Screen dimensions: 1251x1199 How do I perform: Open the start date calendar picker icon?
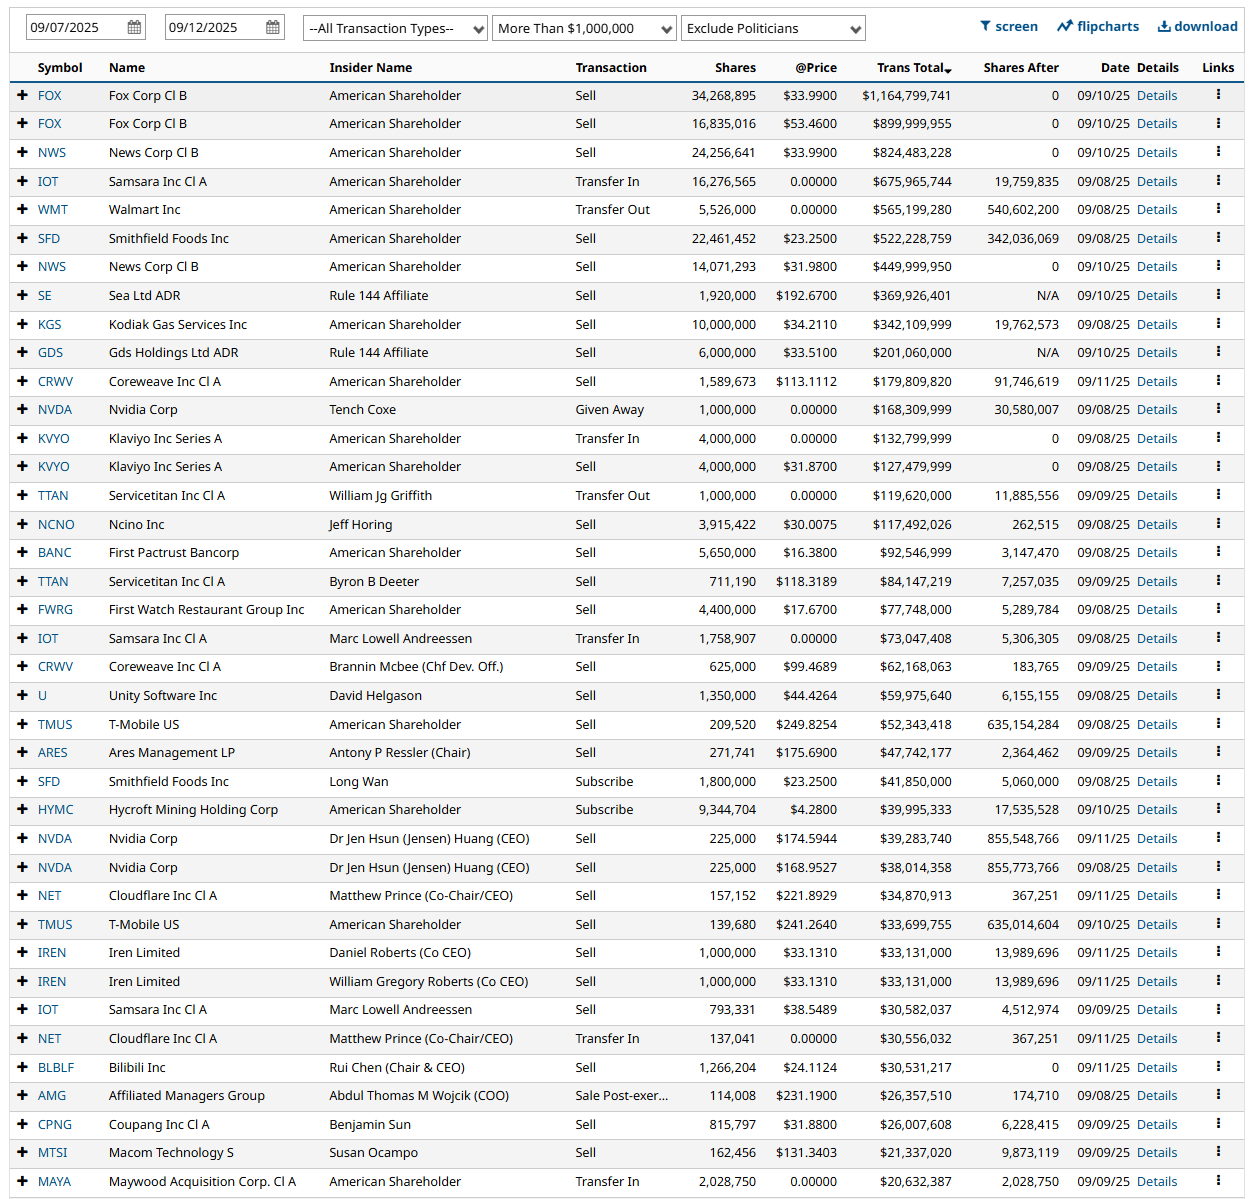pyautogui.click(x=135, y=27)
